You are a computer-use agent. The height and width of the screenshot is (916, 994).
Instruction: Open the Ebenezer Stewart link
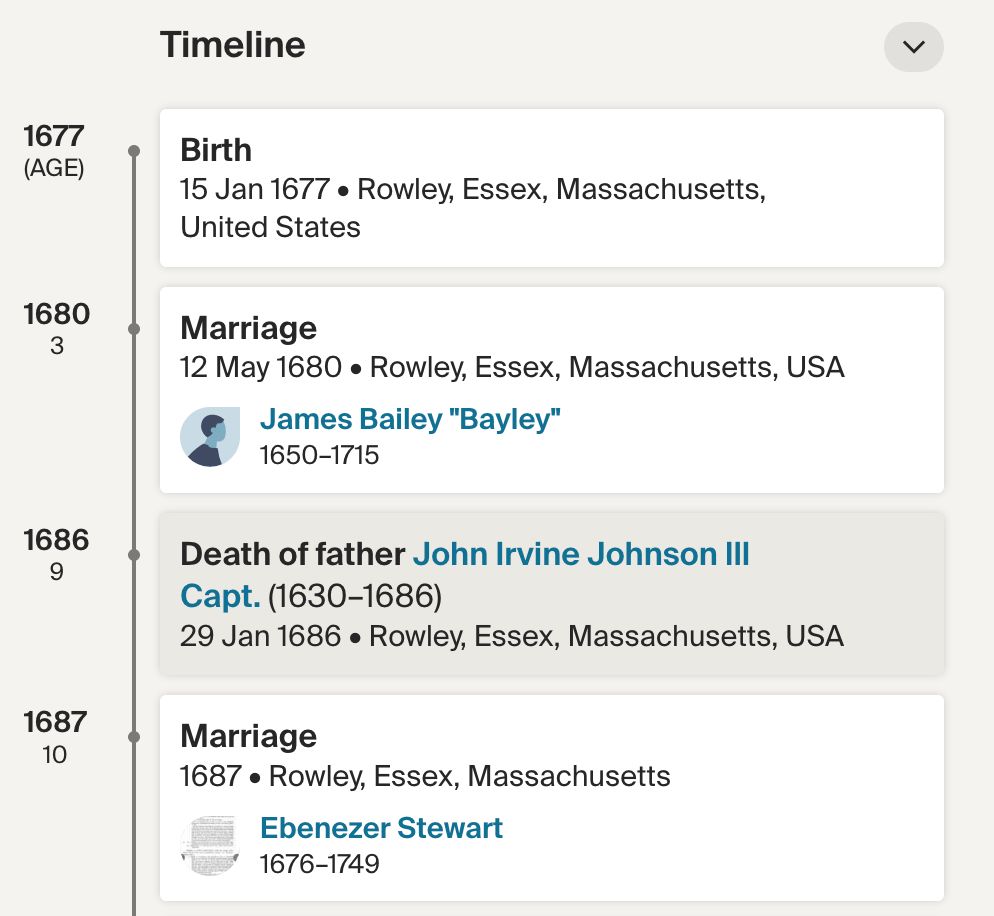click(381, 828)
